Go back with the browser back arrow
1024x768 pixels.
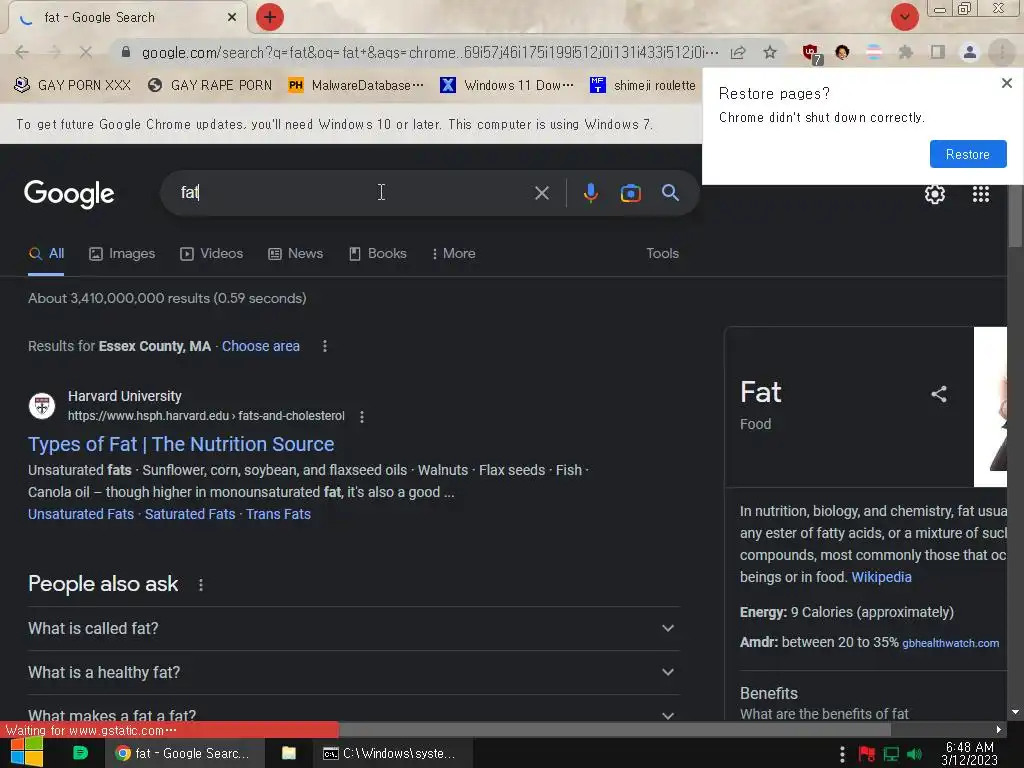point(22,52)
